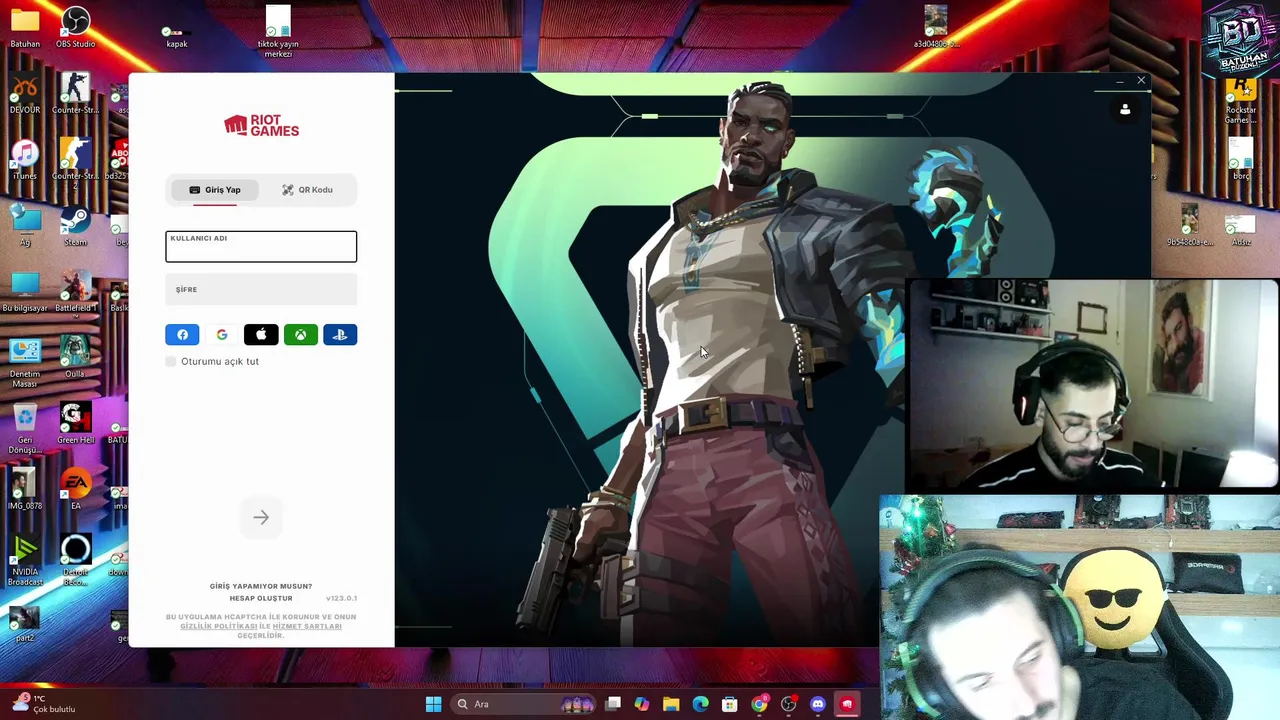Select the Rockstar Games desktop shortcut
Image resolution: width=1280 pixels, height=720 pixels.
point(1241,100)
